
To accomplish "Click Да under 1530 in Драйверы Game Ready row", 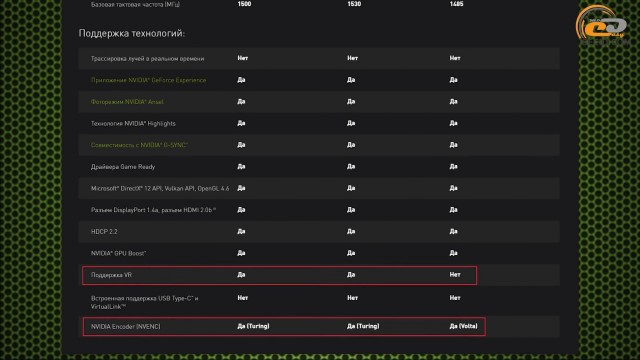I will [x=351, y=166].
